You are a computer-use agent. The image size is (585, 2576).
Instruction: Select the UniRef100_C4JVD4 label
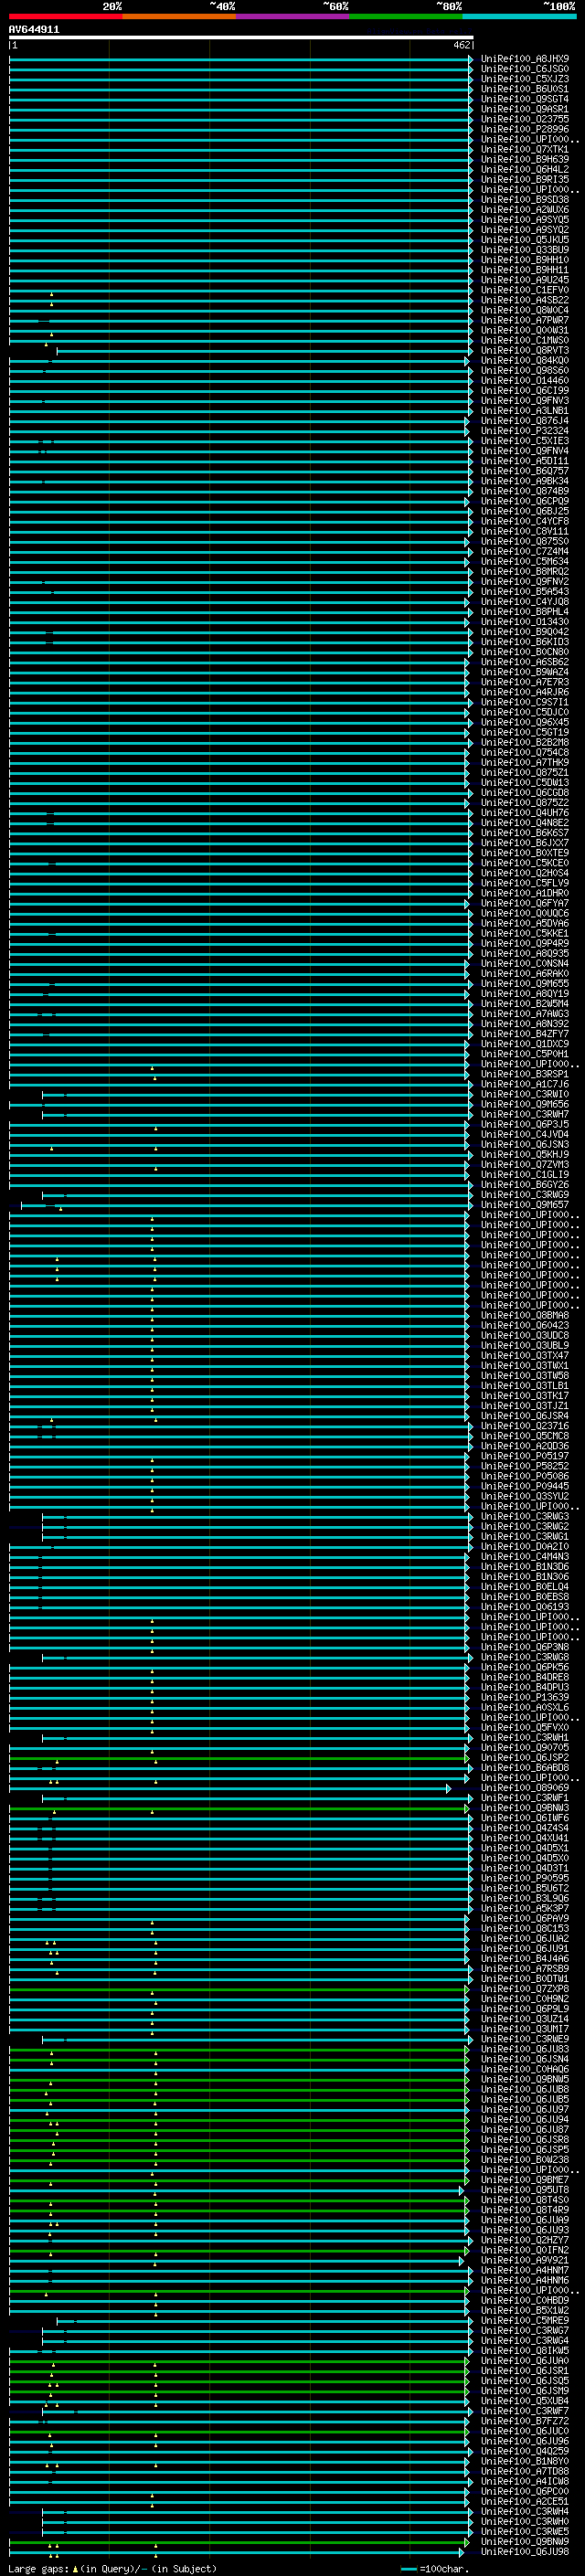(525, 1134)
